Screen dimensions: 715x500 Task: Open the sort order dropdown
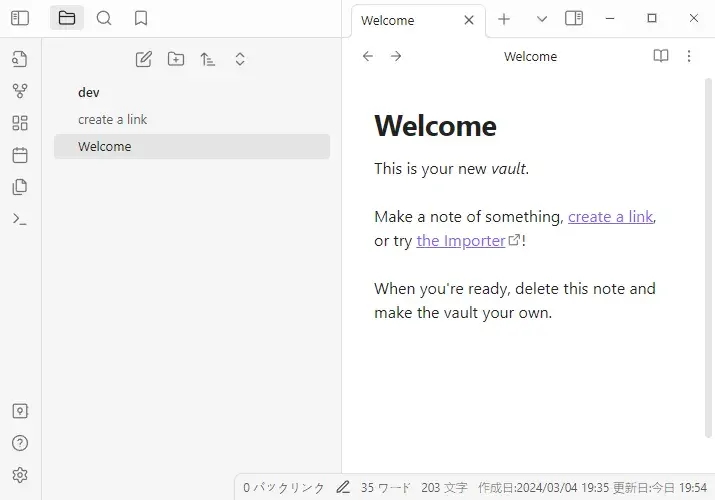[x=208, y=59]
